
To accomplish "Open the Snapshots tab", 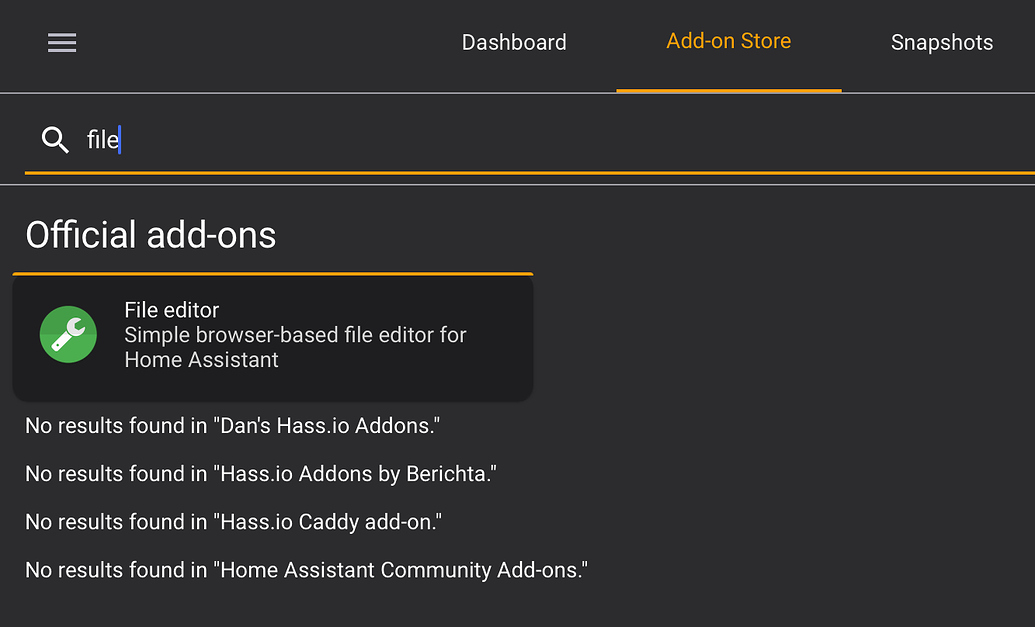I will 941,42.
